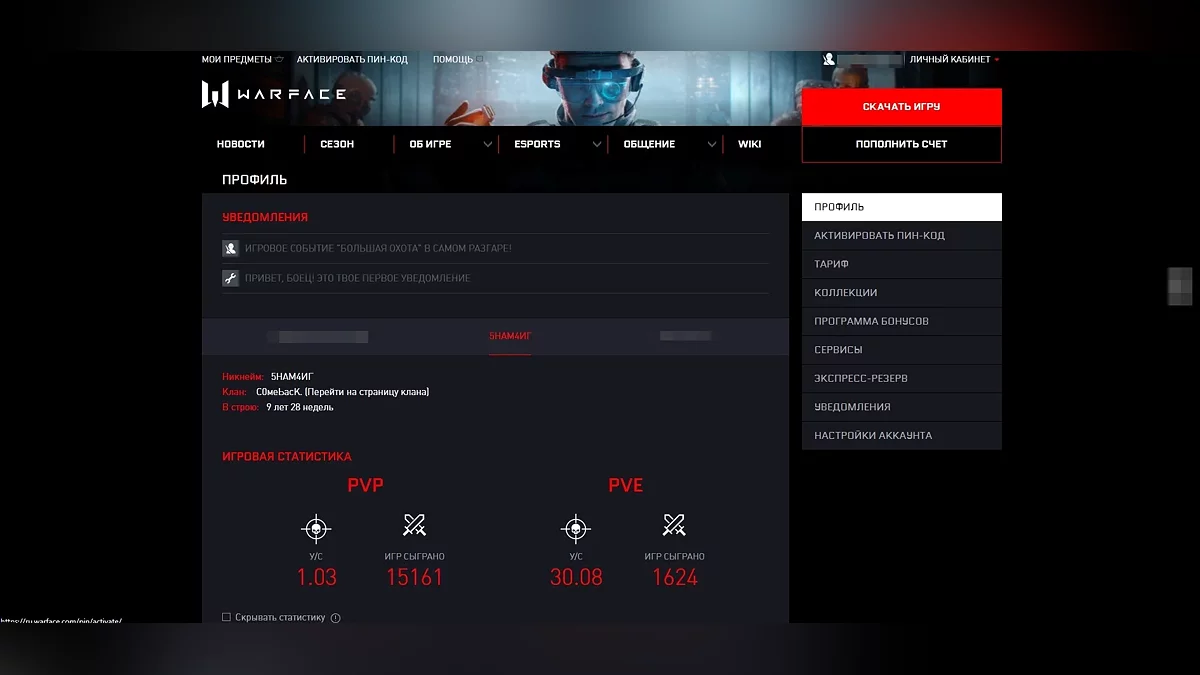Image resolution: width=1200 pixels, height=675 pixels.
Task: Expand the Об игре dropdown arrow
Action: [487, 144]
